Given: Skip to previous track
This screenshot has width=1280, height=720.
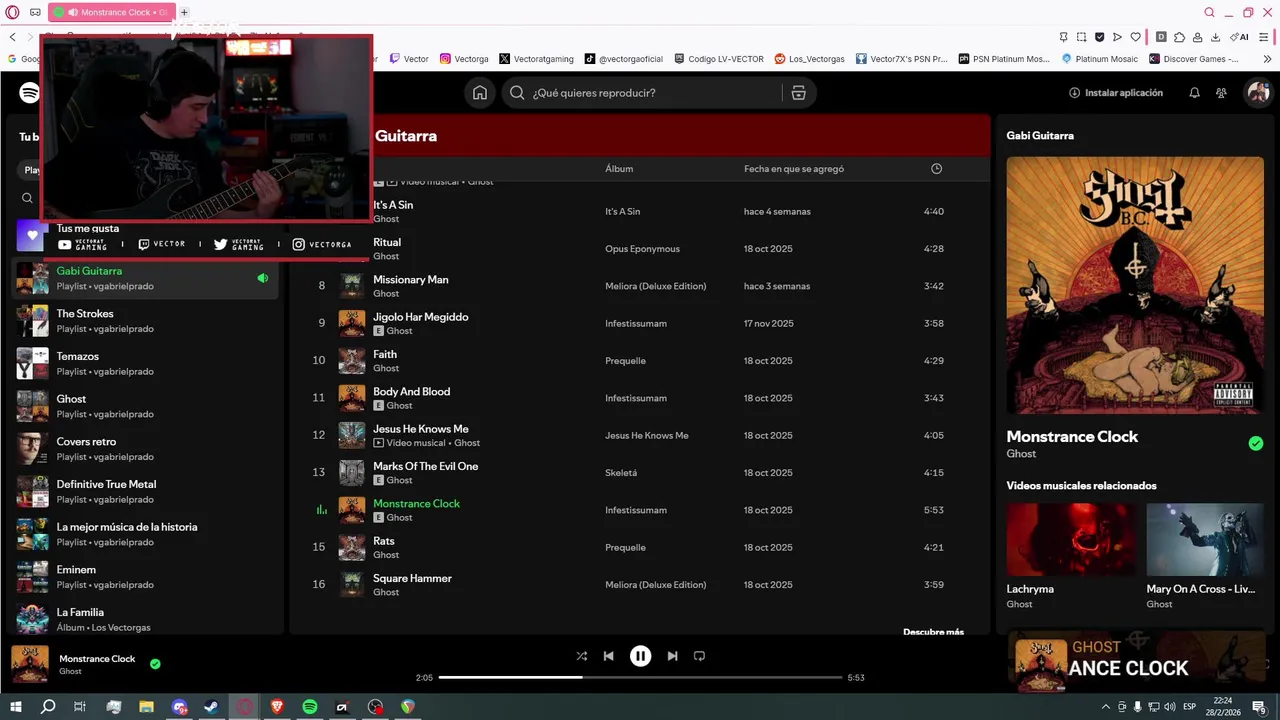Looking at the screenshot, I should pyautogui.click(x=608, y=656).
